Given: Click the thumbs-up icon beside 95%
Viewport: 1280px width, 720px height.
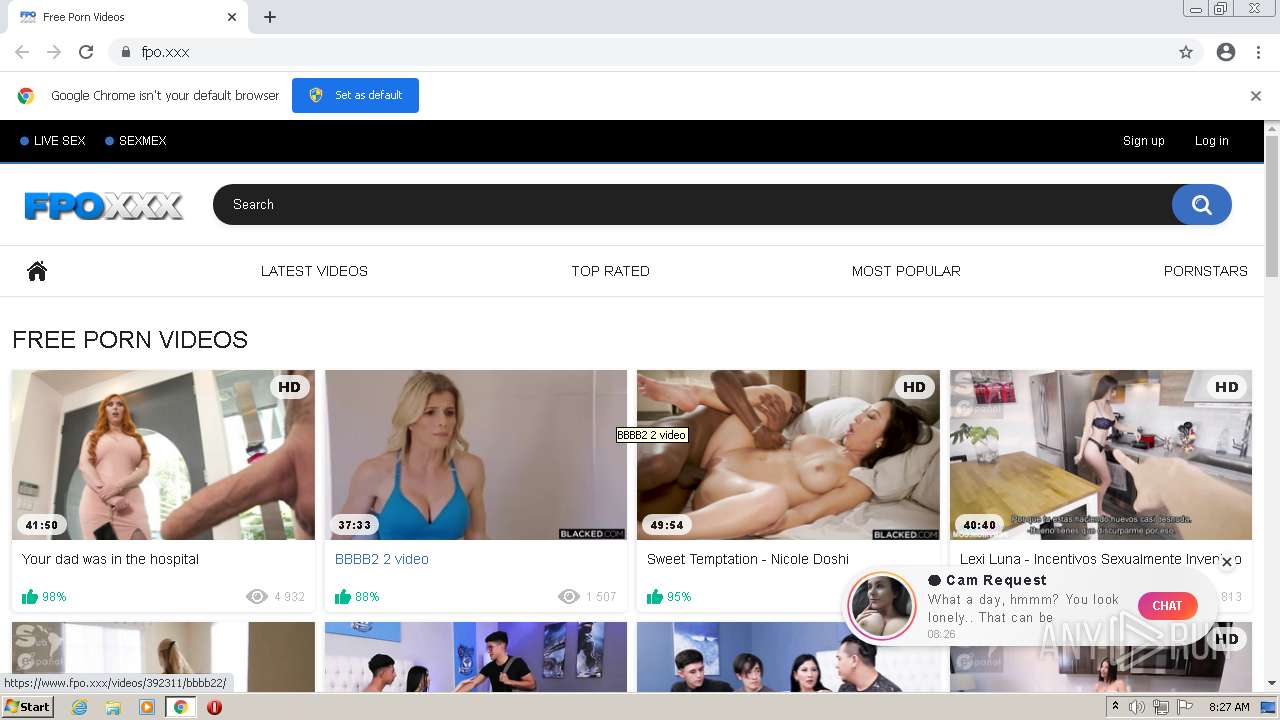Looking at the screenshot, I should click(655, 597).
